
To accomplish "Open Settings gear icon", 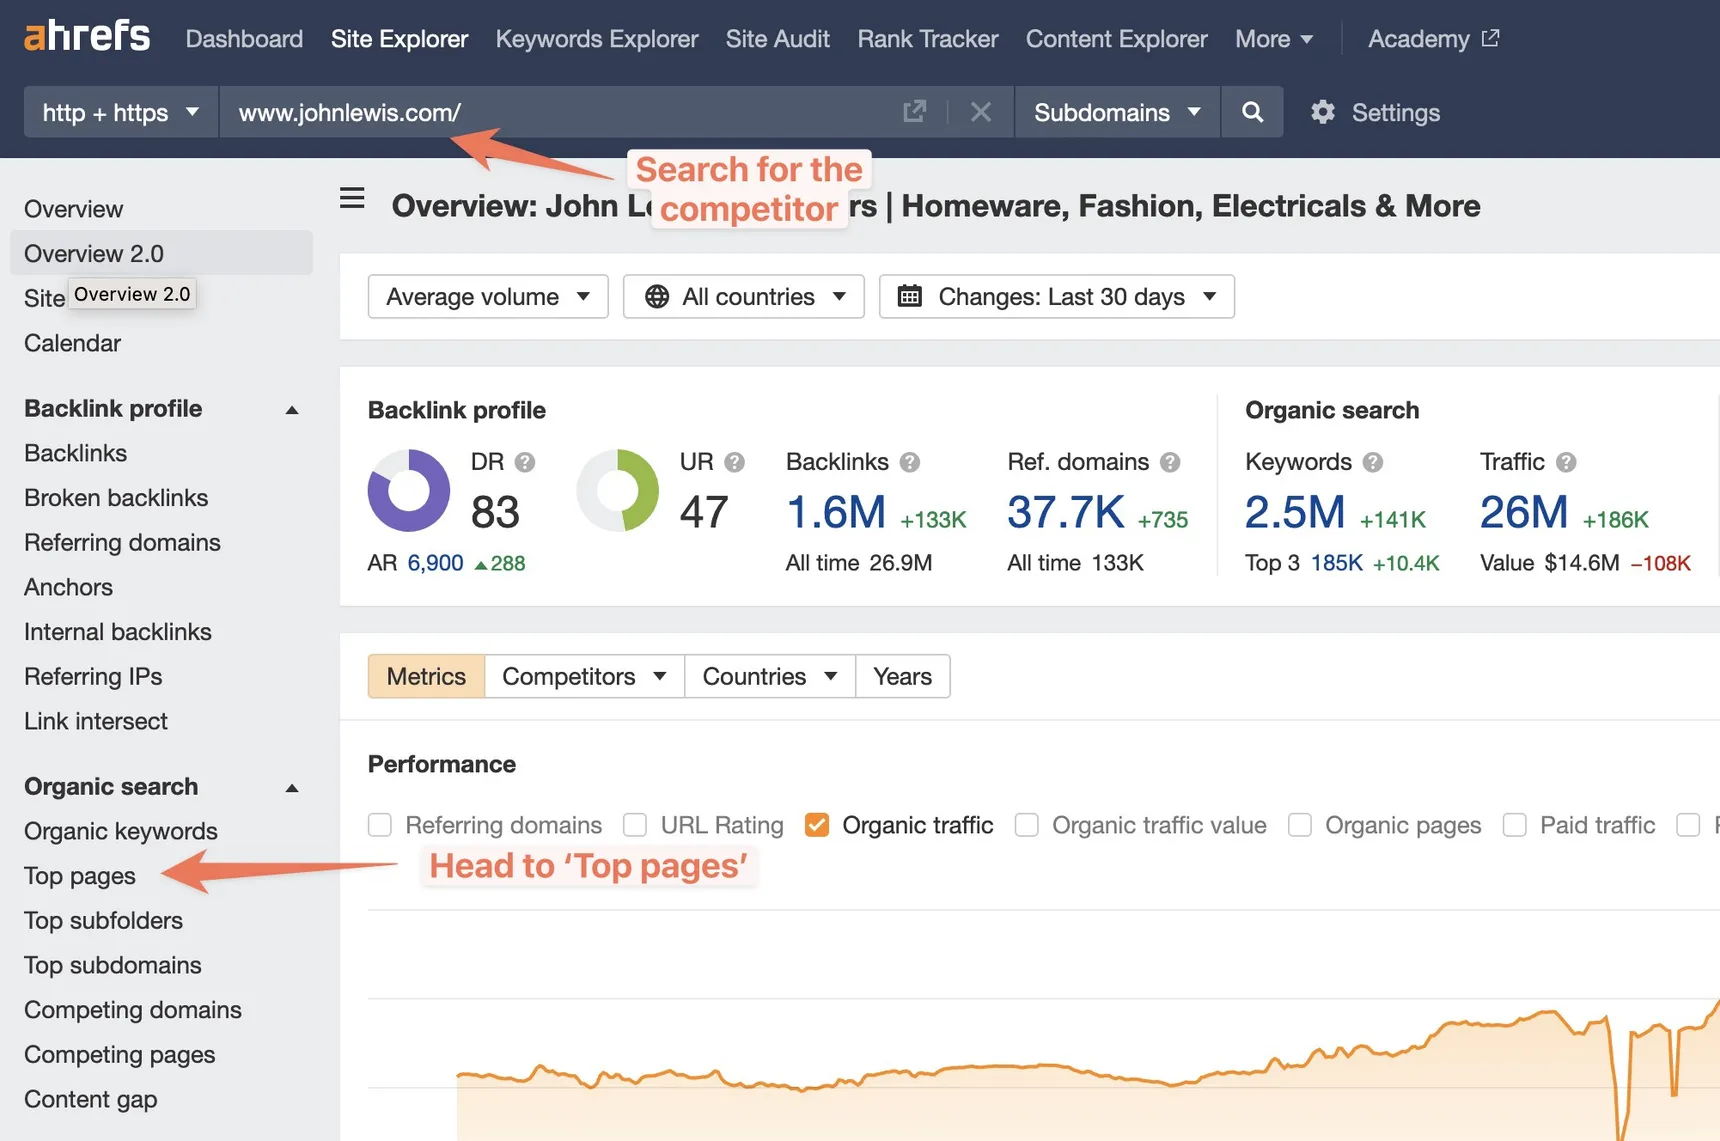I will (x=1323, y=112).
